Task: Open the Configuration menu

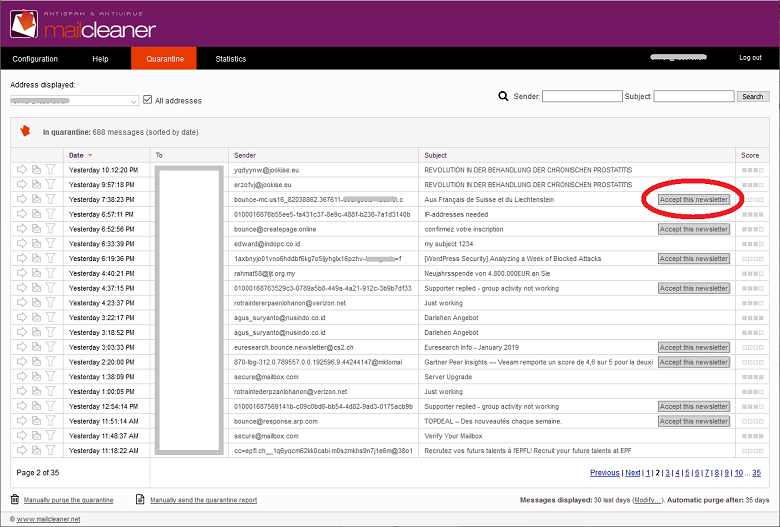Action: coord(35,59)
